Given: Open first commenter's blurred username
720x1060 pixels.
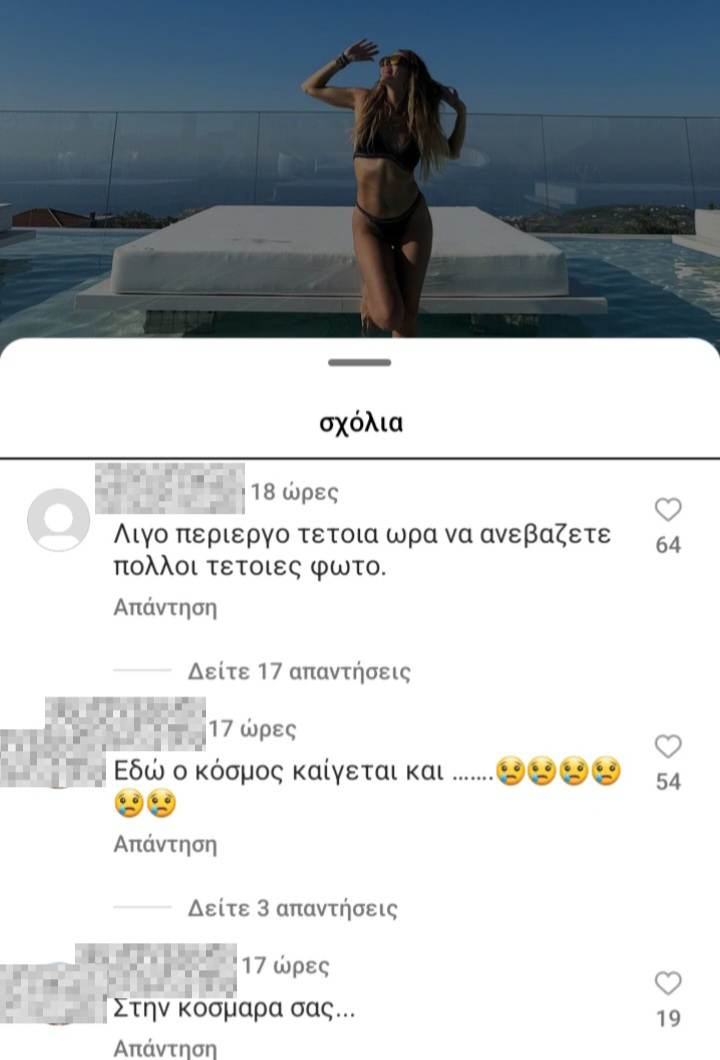Looking at the screenshot, I should tap(170, 488).
